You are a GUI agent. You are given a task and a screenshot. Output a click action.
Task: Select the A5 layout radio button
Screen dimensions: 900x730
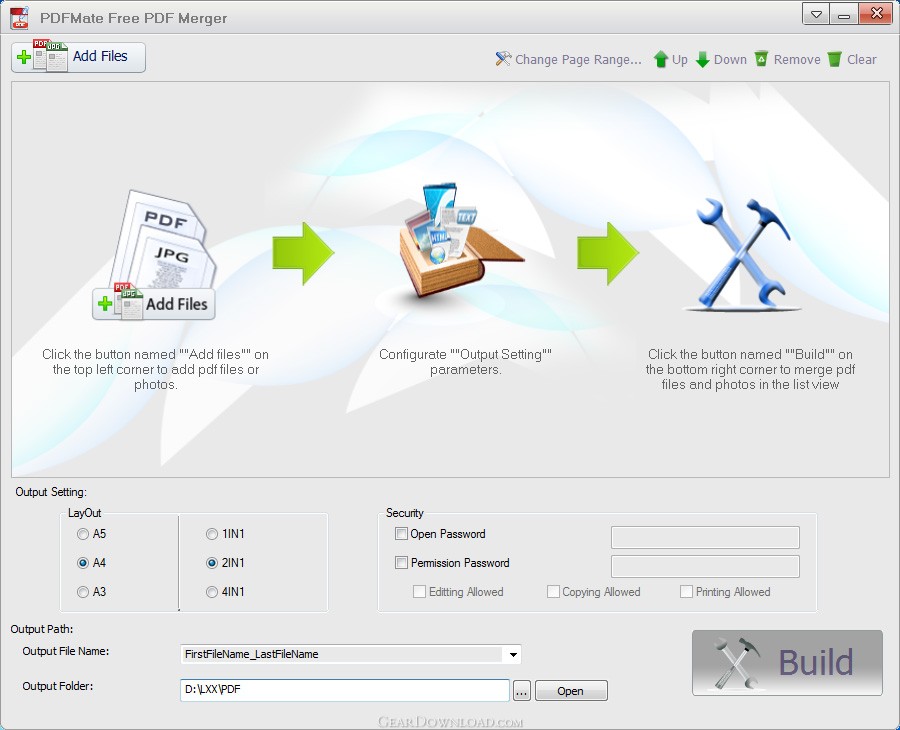83,534
